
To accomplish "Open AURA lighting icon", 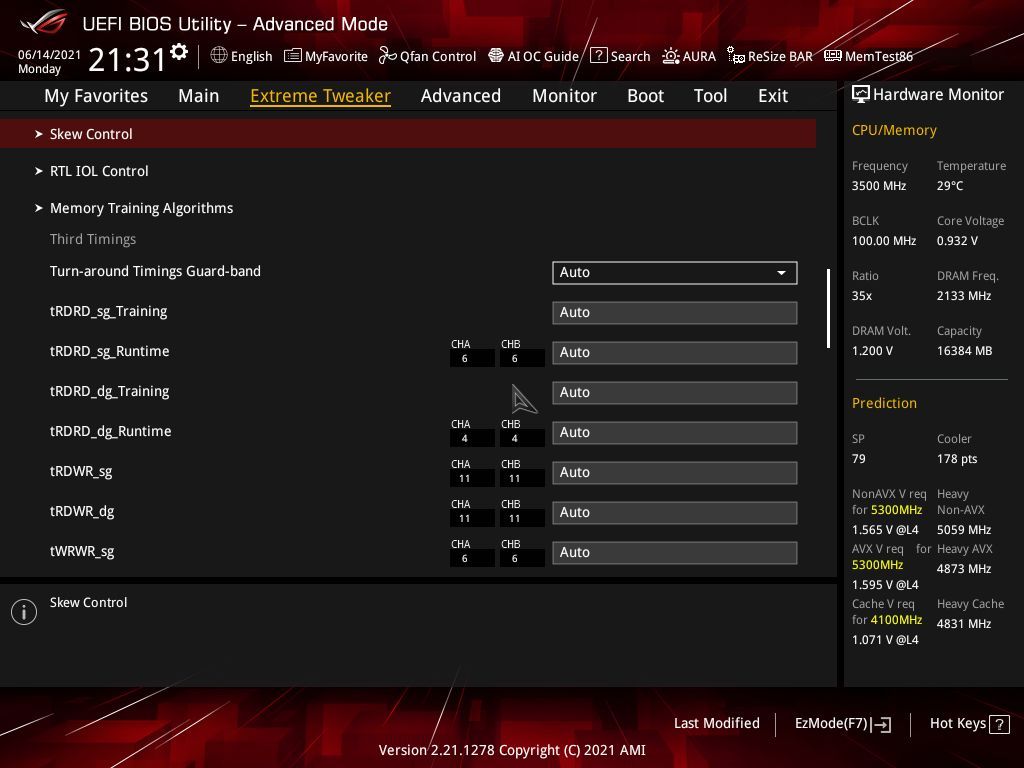I will 671,56.
